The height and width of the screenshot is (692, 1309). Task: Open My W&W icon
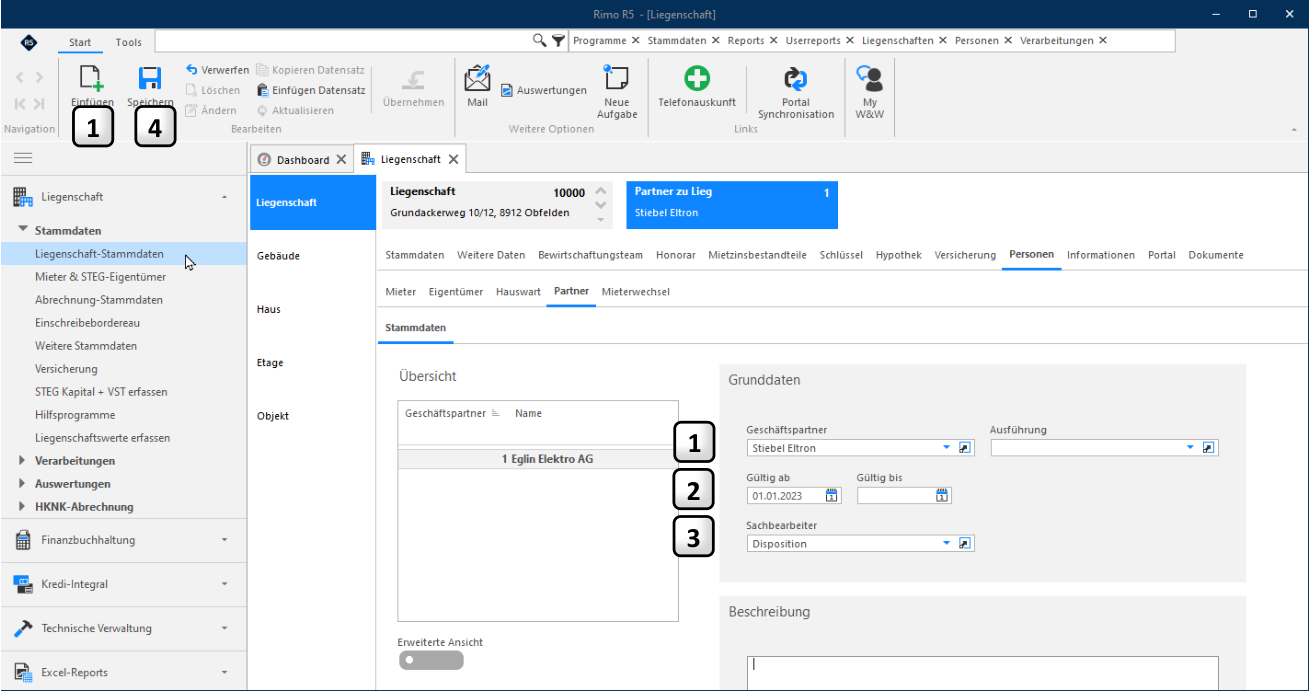click(x=870, y=79)
